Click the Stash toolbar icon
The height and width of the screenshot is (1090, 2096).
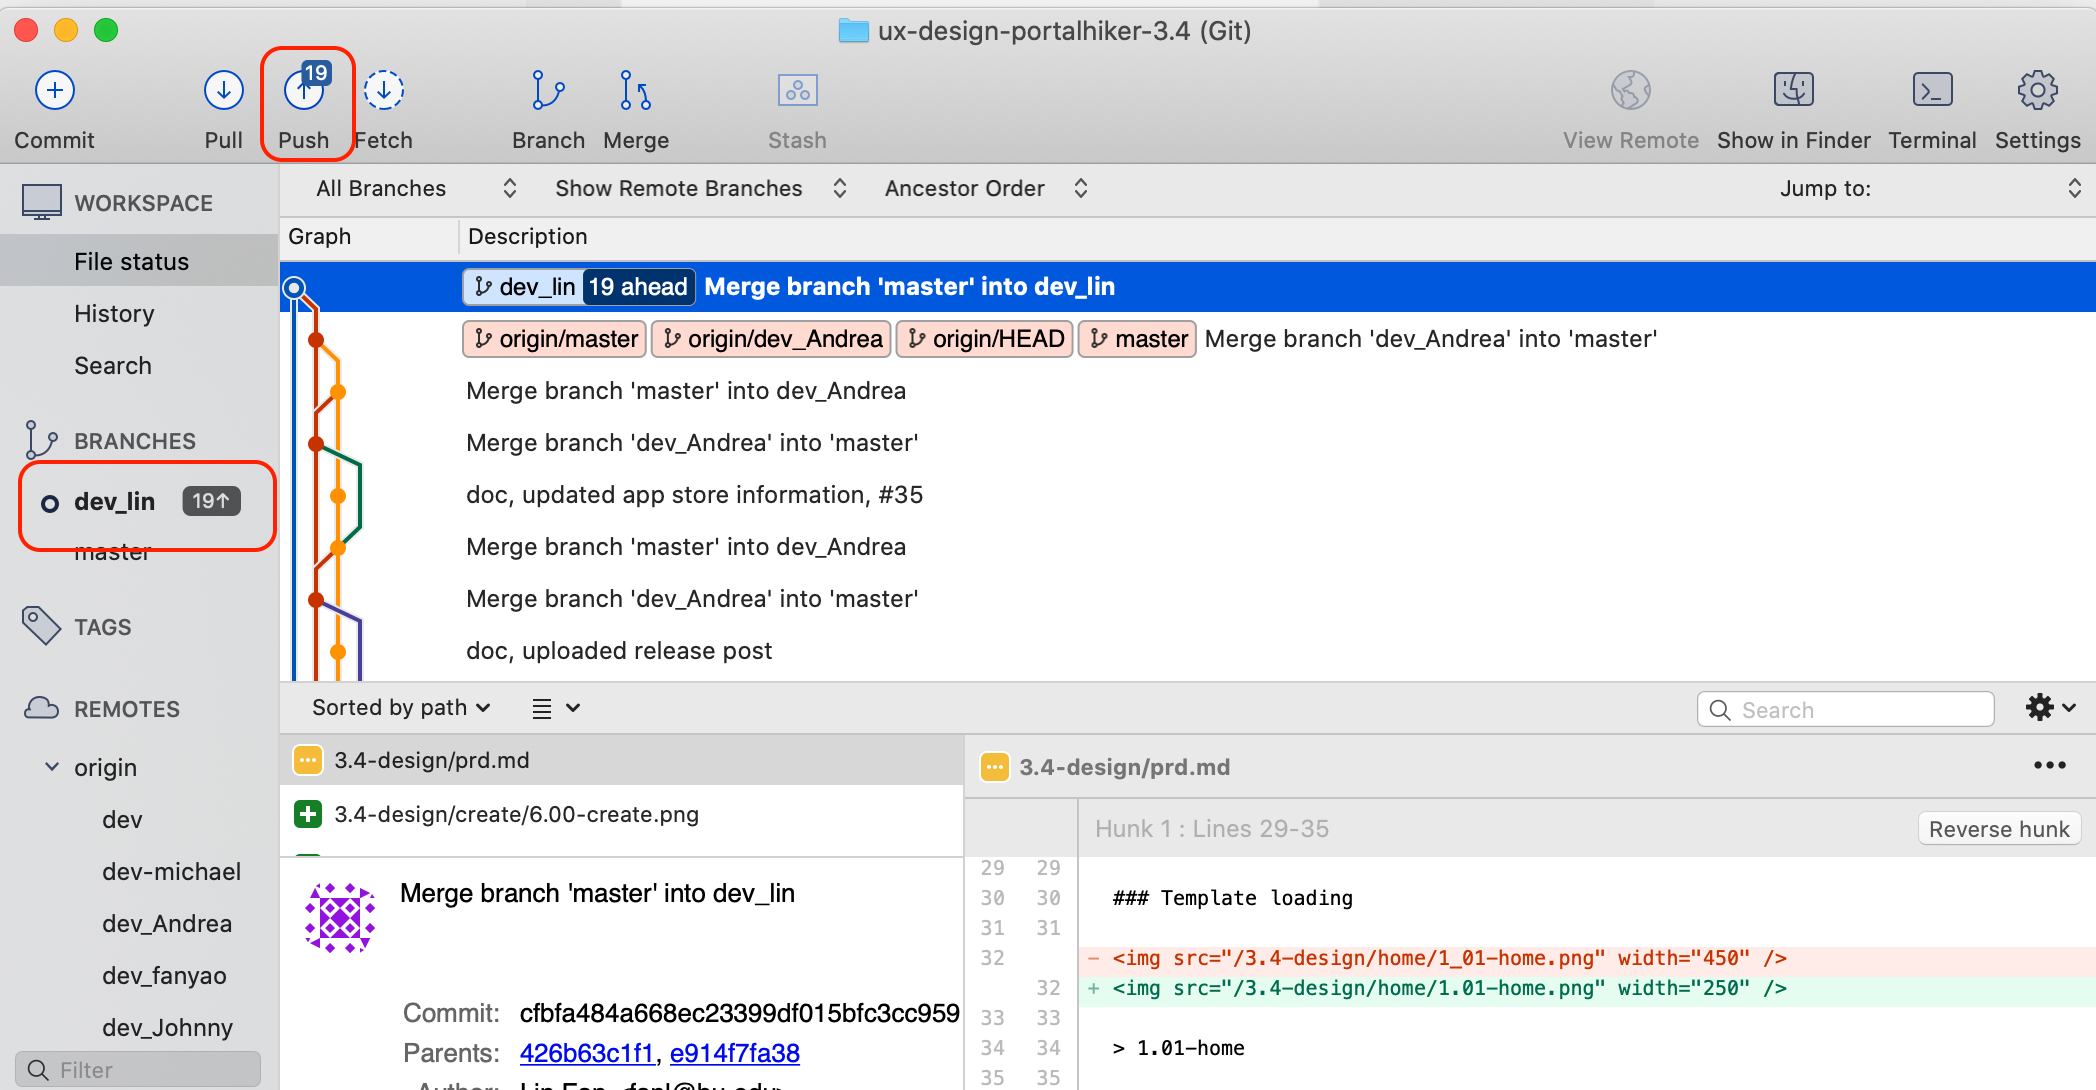pos(797,91)
